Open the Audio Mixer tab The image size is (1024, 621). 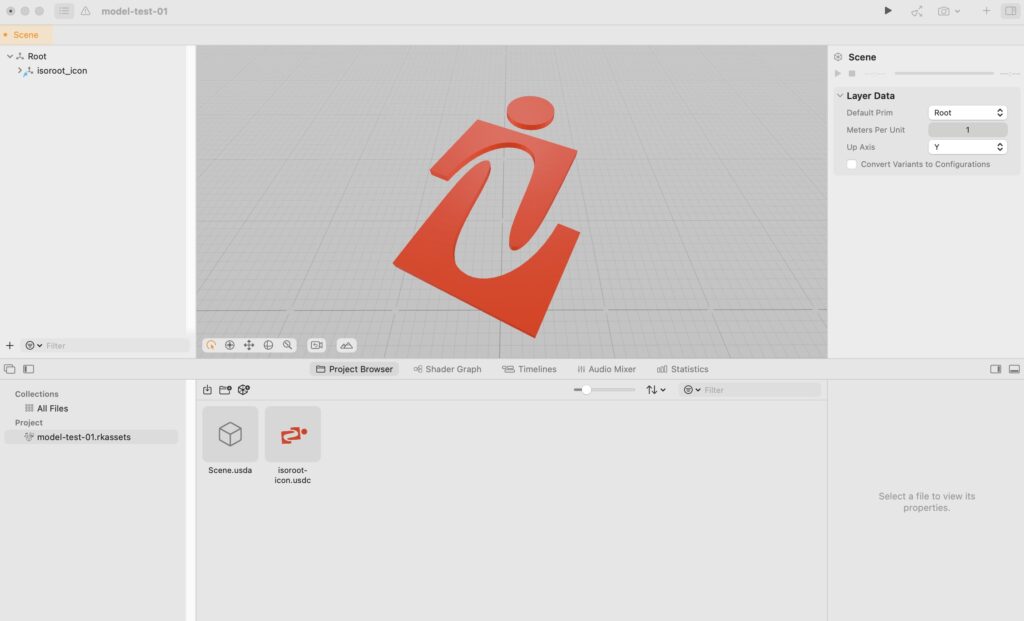coord(607,369)
